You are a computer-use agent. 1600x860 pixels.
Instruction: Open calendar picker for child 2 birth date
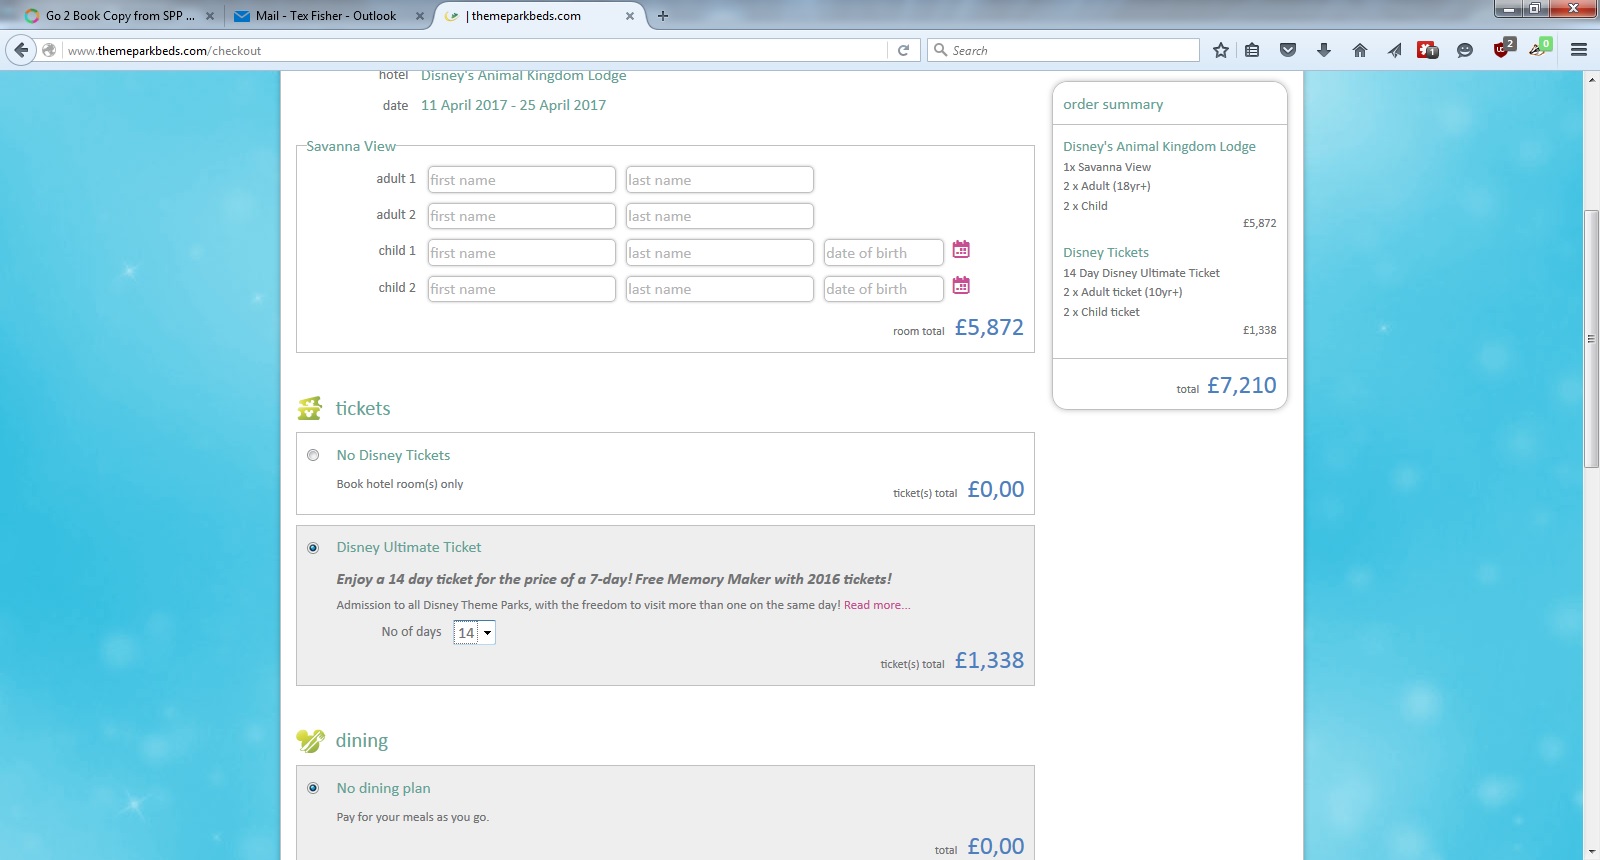point(961,285)
